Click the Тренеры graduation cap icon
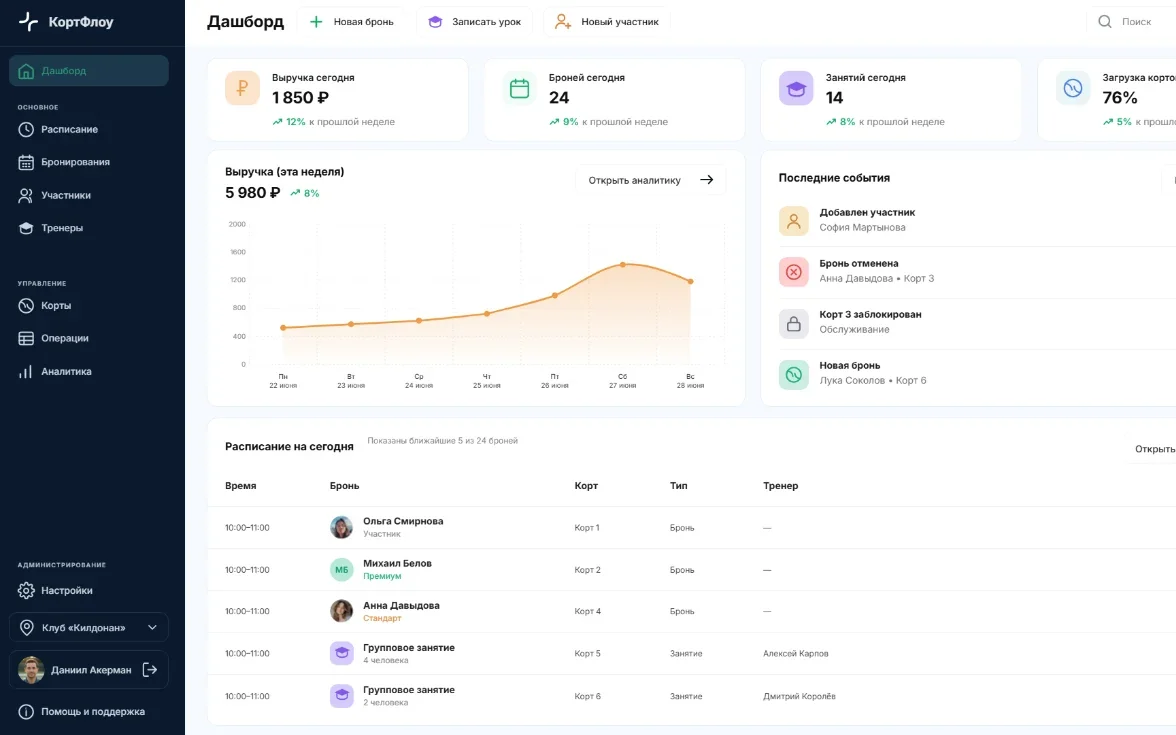Viewport: 1176px width, 735px height. 26,228
